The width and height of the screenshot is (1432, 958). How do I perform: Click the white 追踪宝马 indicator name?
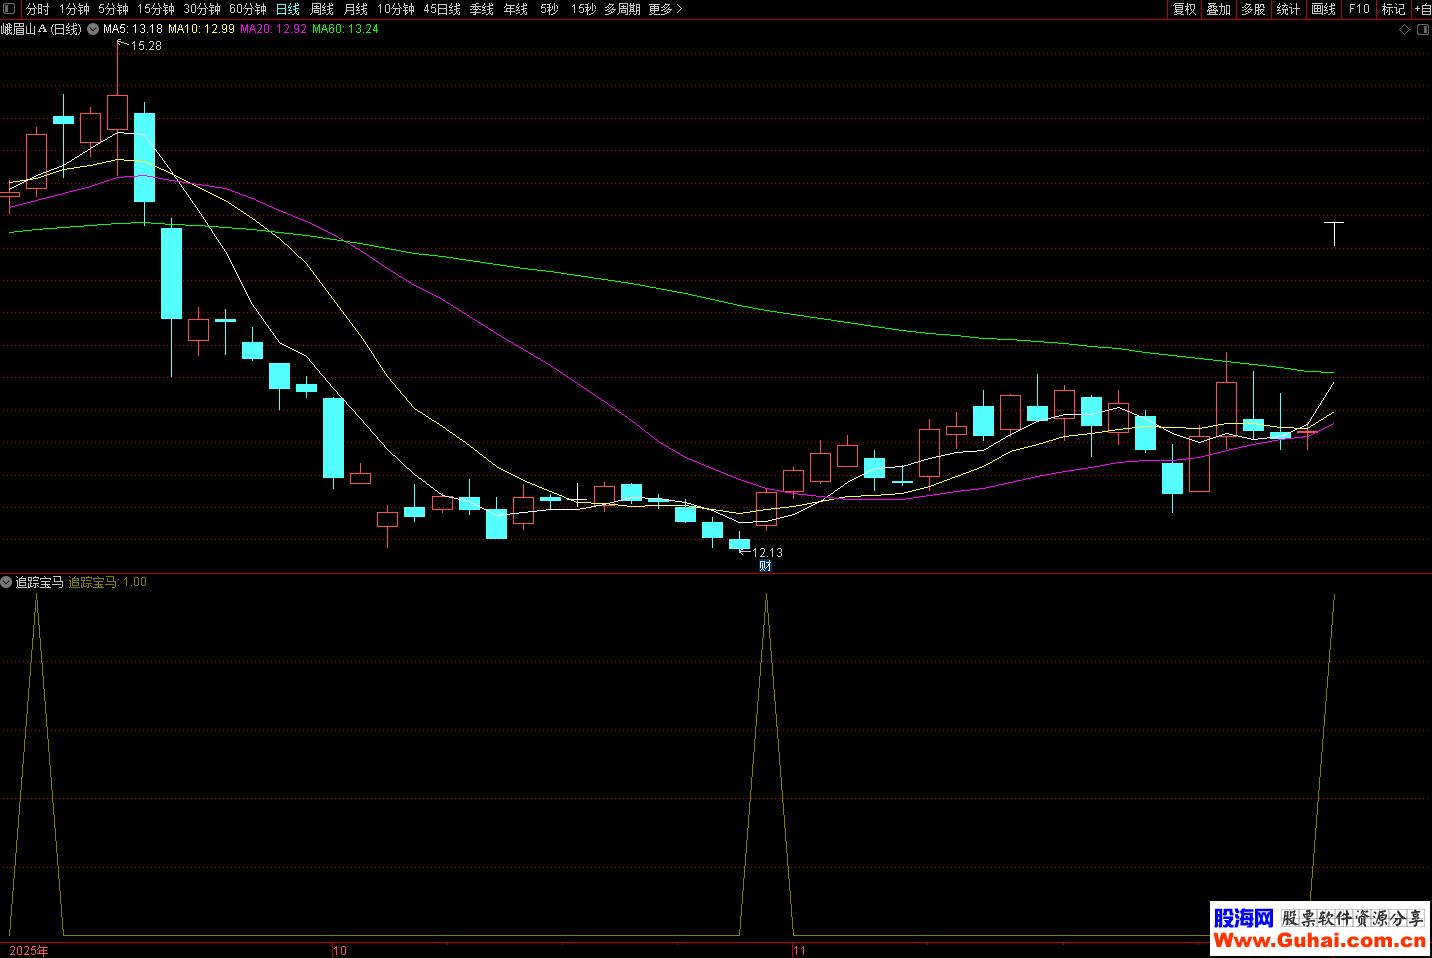pos(39,582)
